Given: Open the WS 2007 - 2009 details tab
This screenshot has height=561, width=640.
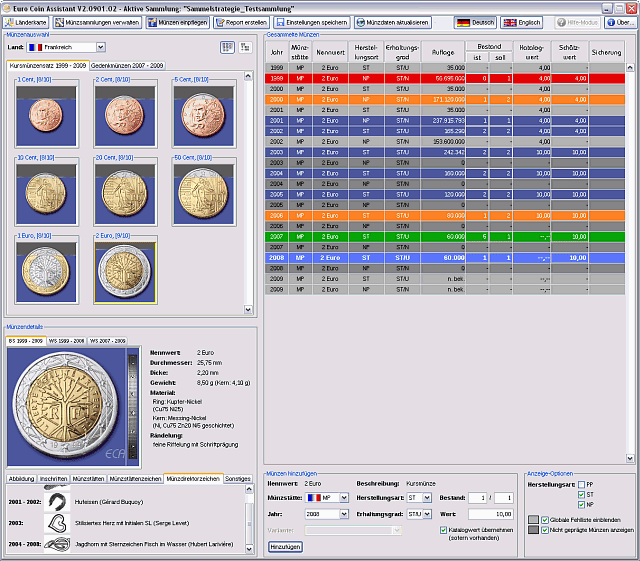Looking at the screenshot, I should [x=107, y=341].
